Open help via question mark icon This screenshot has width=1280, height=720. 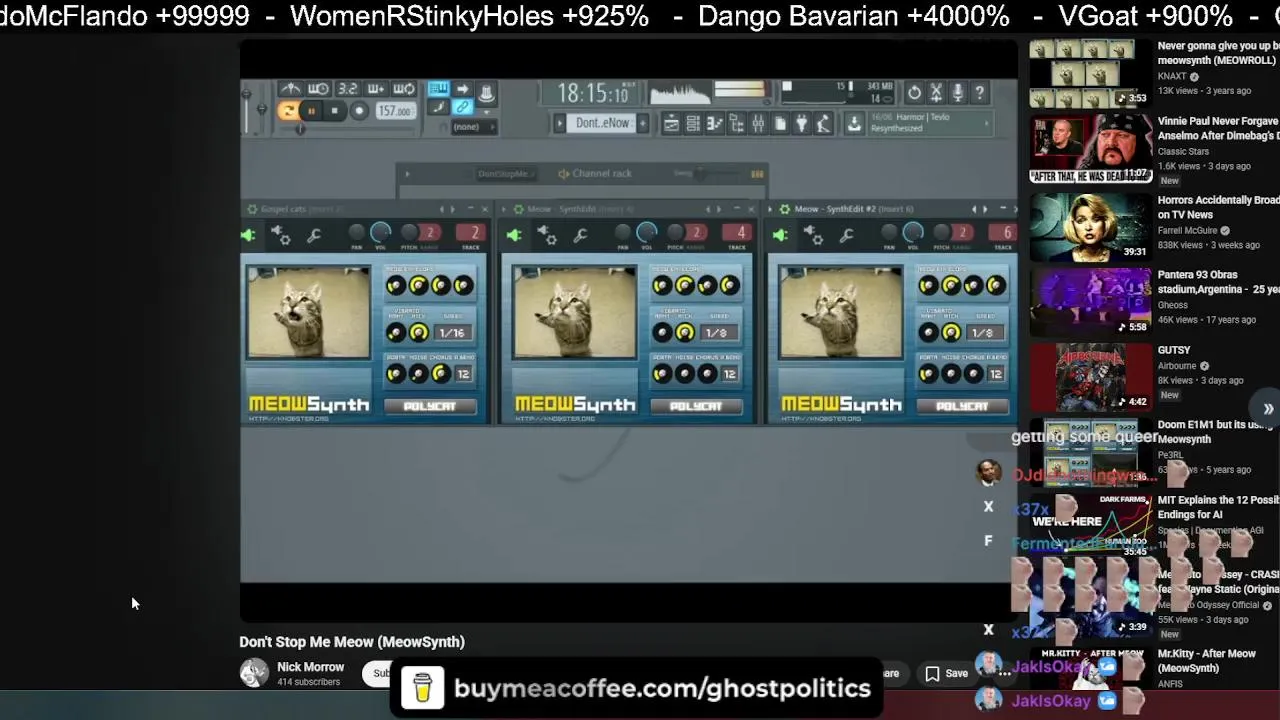pyautogui.click(x=980, y=93)
